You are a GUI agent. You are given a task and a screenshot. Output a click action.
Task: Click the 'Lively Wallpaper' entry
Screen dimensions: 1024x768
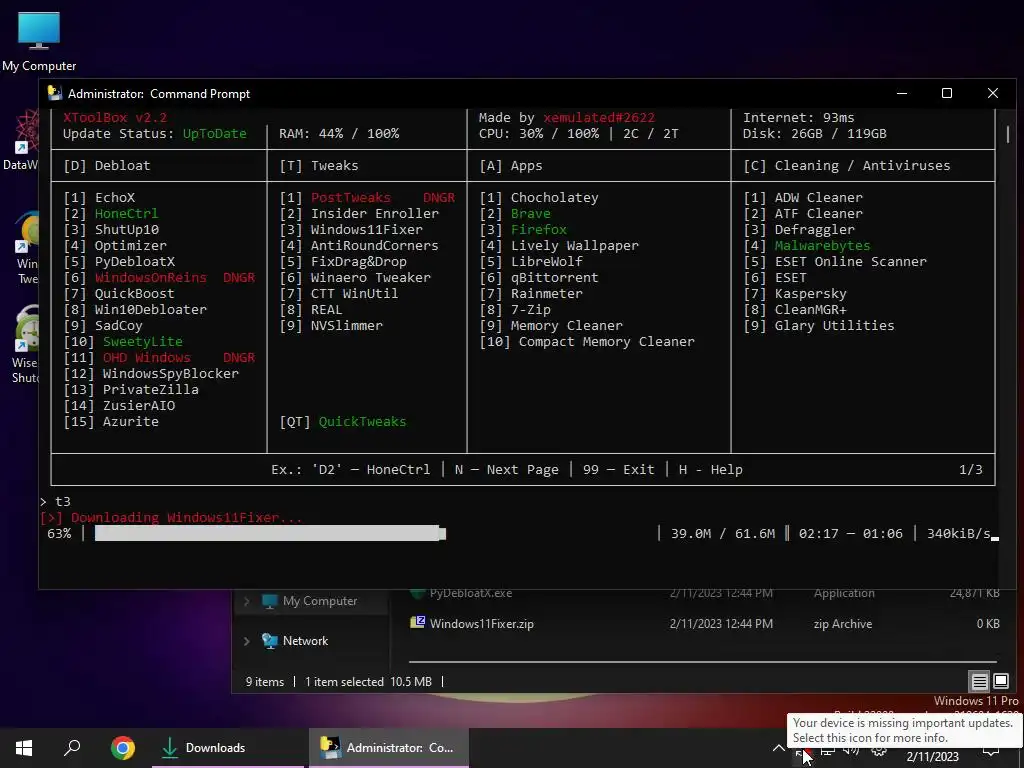[x=575, y=246]
